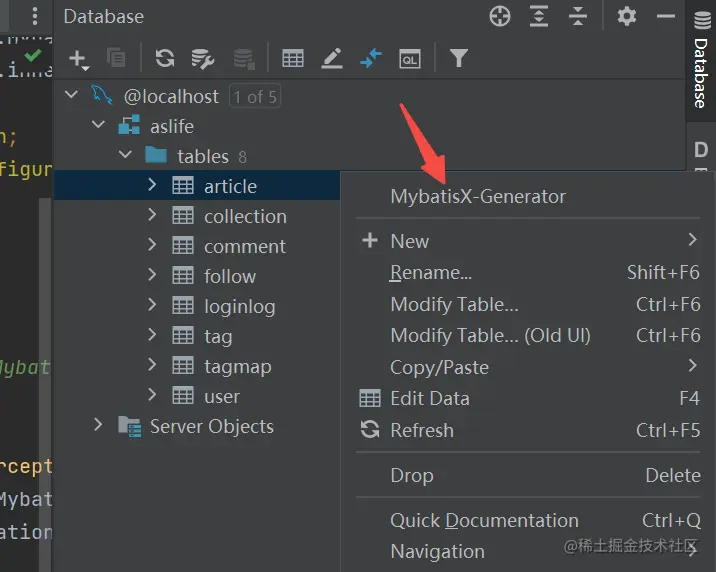Open the Copy/Paste submenu
Viewport: 716px width, 572px height.
528,367
